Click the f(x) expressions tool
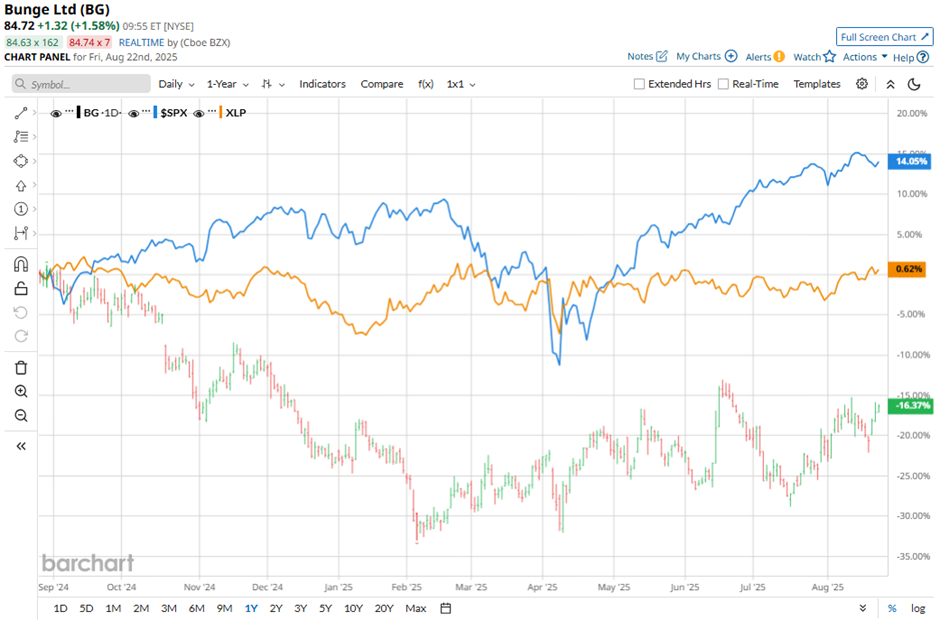This screenshot has width=940, height=621. (426, 85)
